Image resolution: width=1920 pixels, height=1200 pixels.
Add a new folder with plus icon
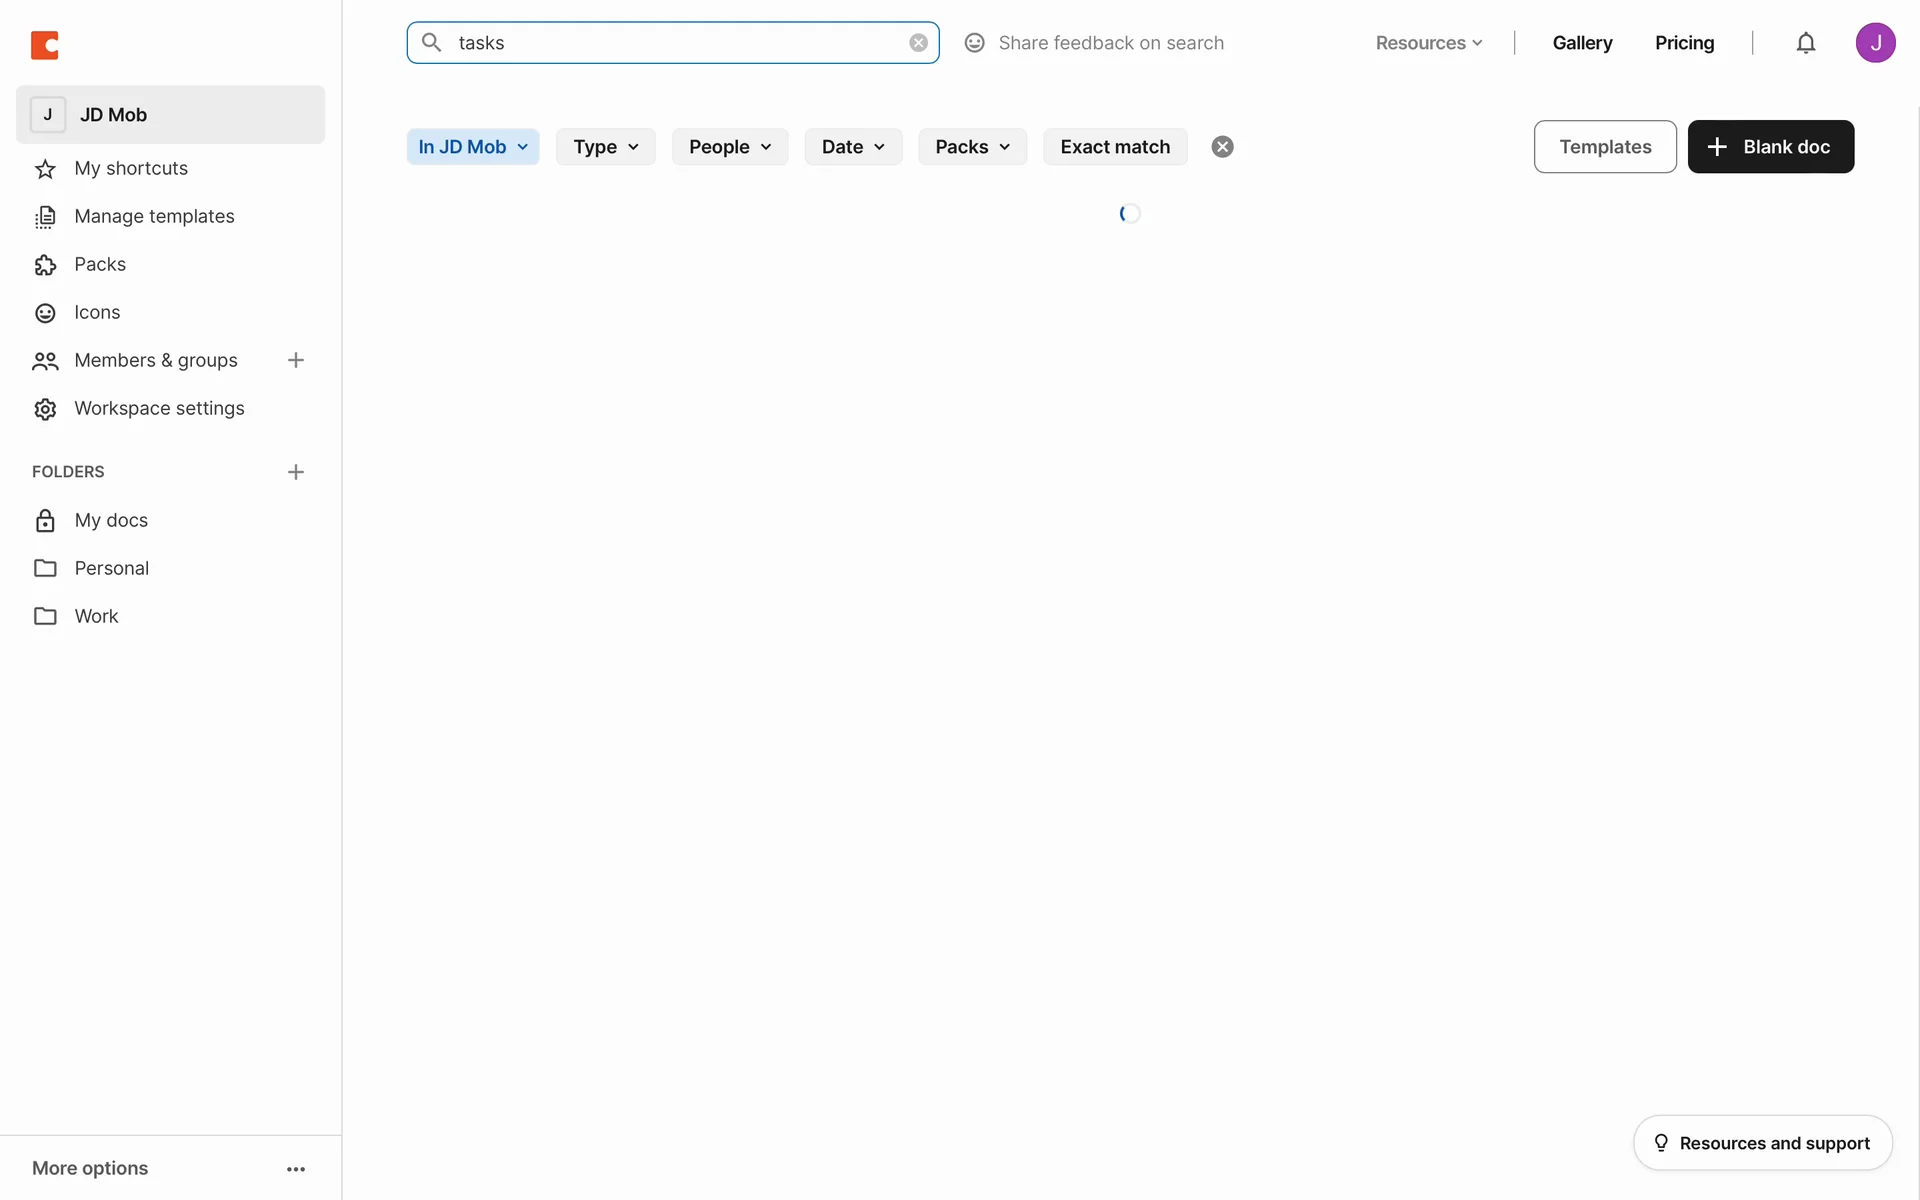click(x=296, y=472)
